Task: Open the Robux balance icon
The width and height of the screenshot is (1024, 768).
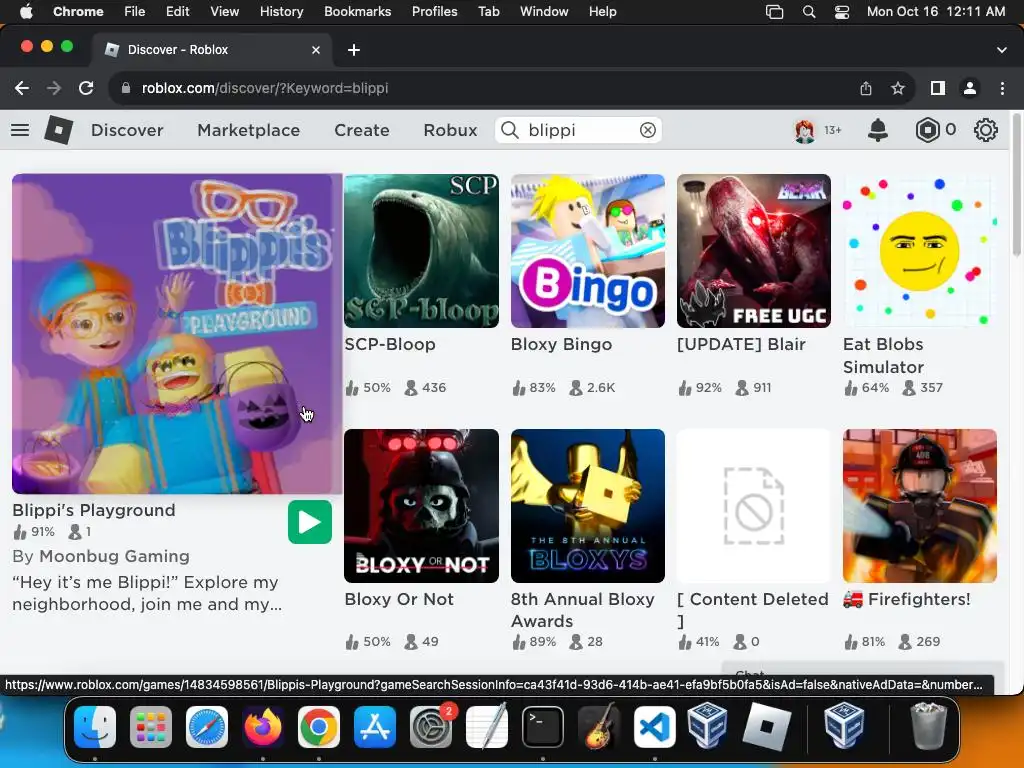Action: (927, 130)
